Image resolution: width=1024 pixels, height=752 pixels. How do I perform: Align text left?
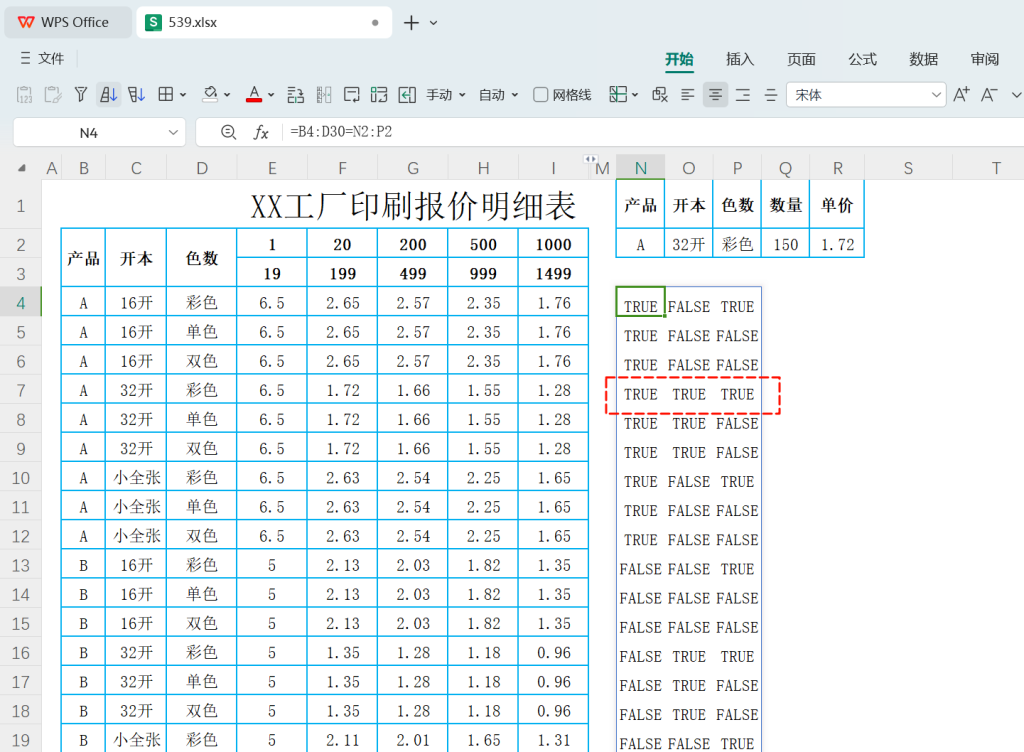click(x=688, y=95)
